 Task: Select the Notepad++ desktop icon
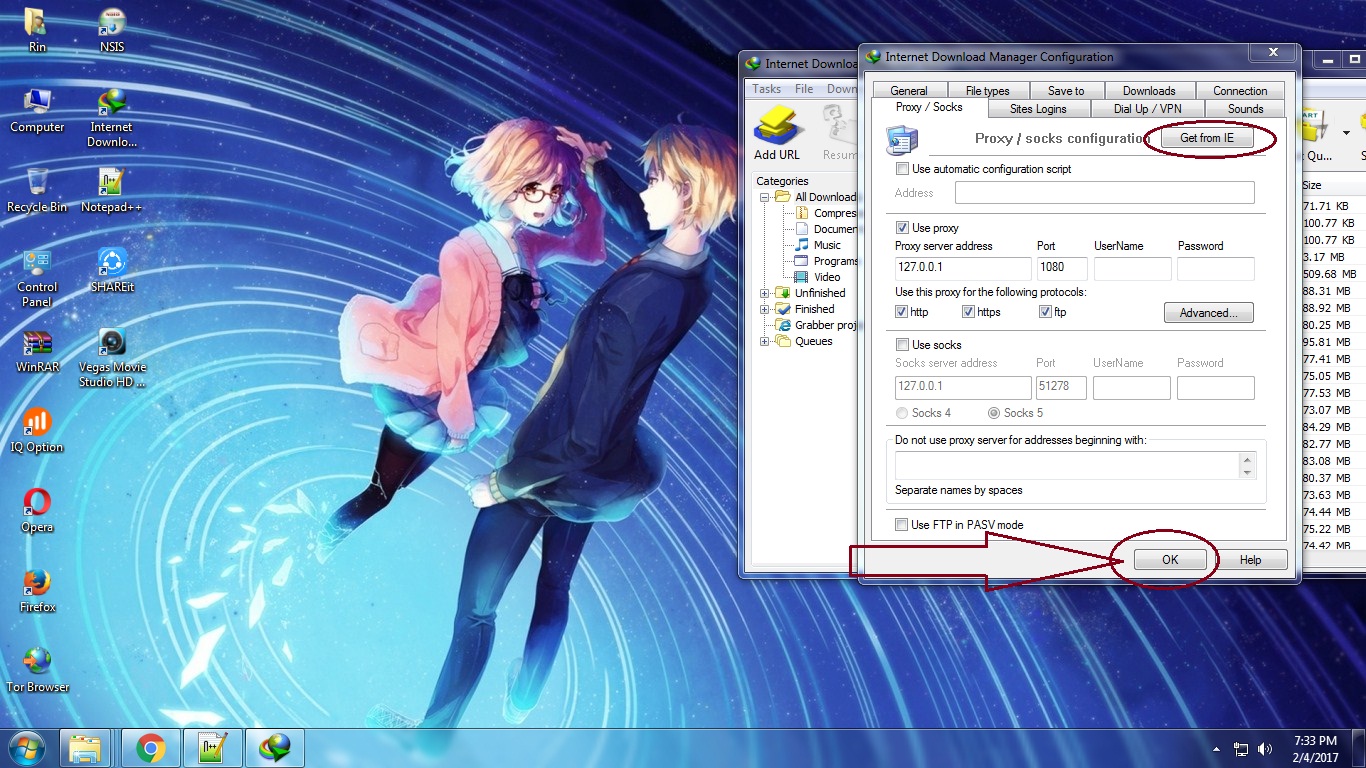point(112,190)
